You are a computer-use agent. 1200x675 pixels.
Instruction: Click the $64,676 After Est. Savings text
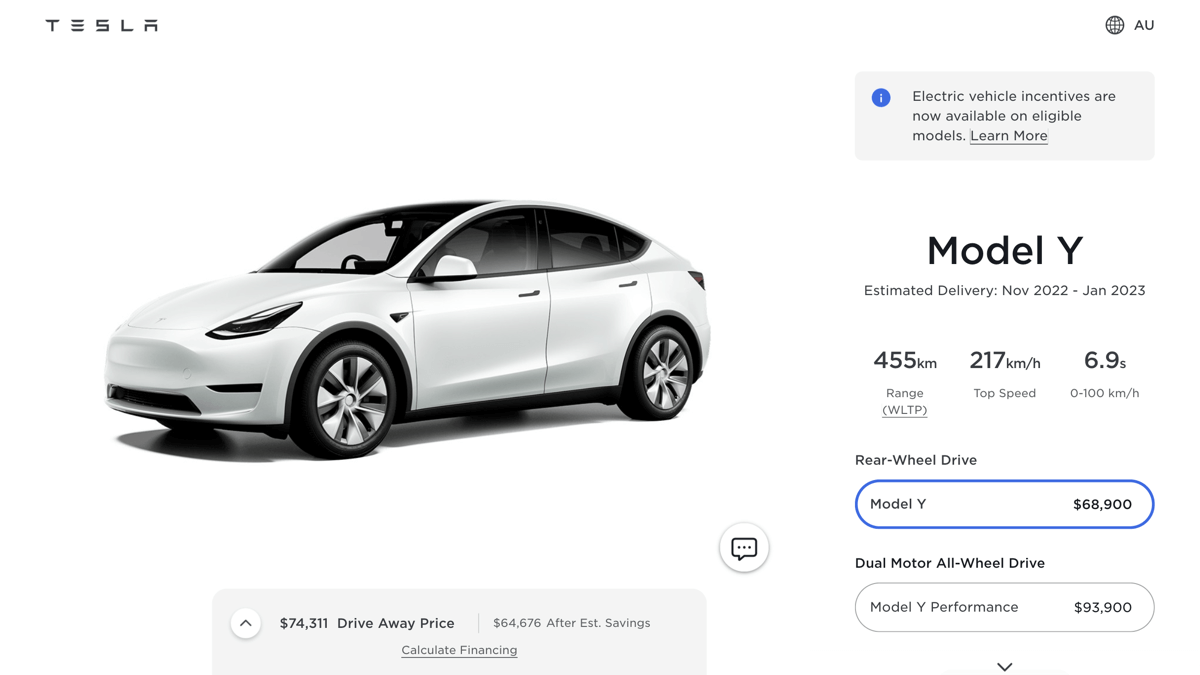tap(571, 623)
